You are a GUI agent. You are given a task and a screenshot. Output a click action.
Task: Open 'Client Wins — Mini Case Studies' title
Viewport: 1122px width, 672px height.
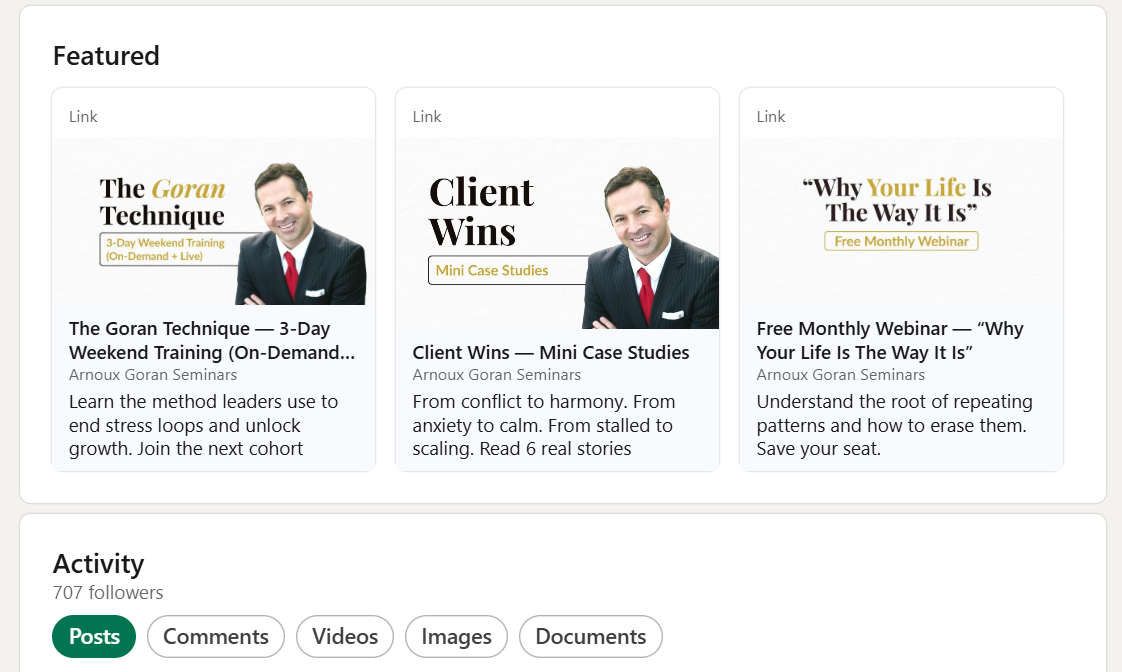[551, 353]
